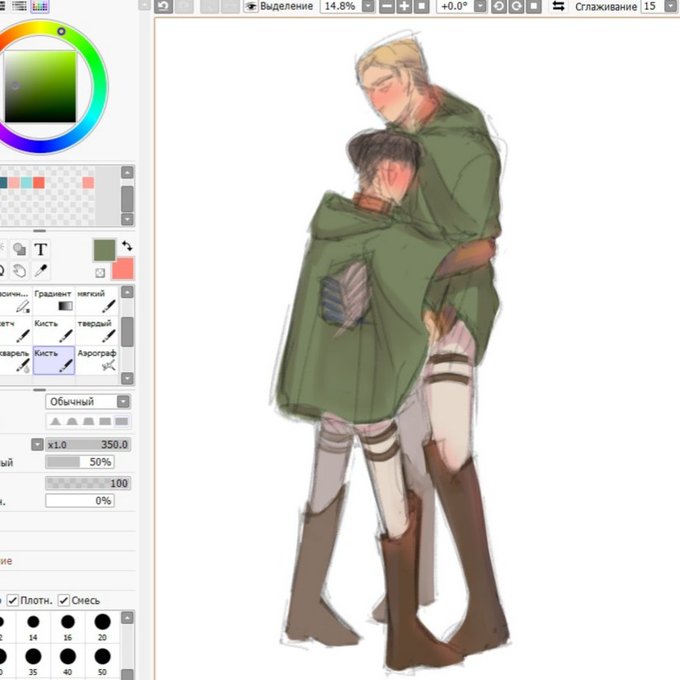Select the fifth flattest brush edge shape
Image resolution: width=680 pixels, height=680 pixels.
(x=121, y=421)
